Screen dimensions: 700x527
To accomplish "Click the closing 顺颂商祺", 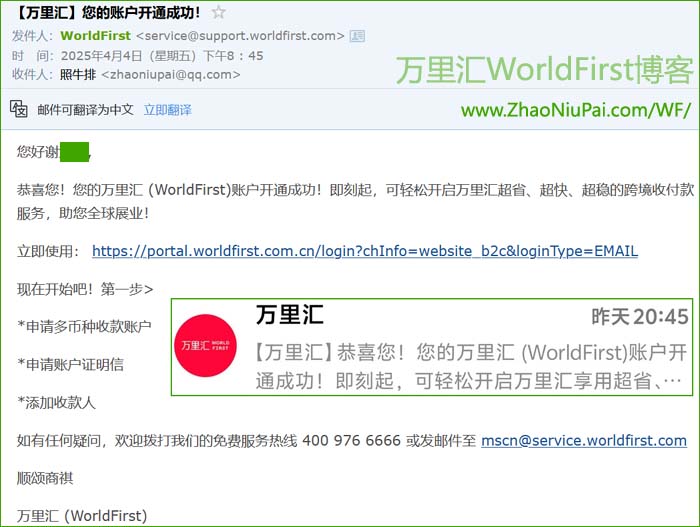I will (x=45, y=478).
